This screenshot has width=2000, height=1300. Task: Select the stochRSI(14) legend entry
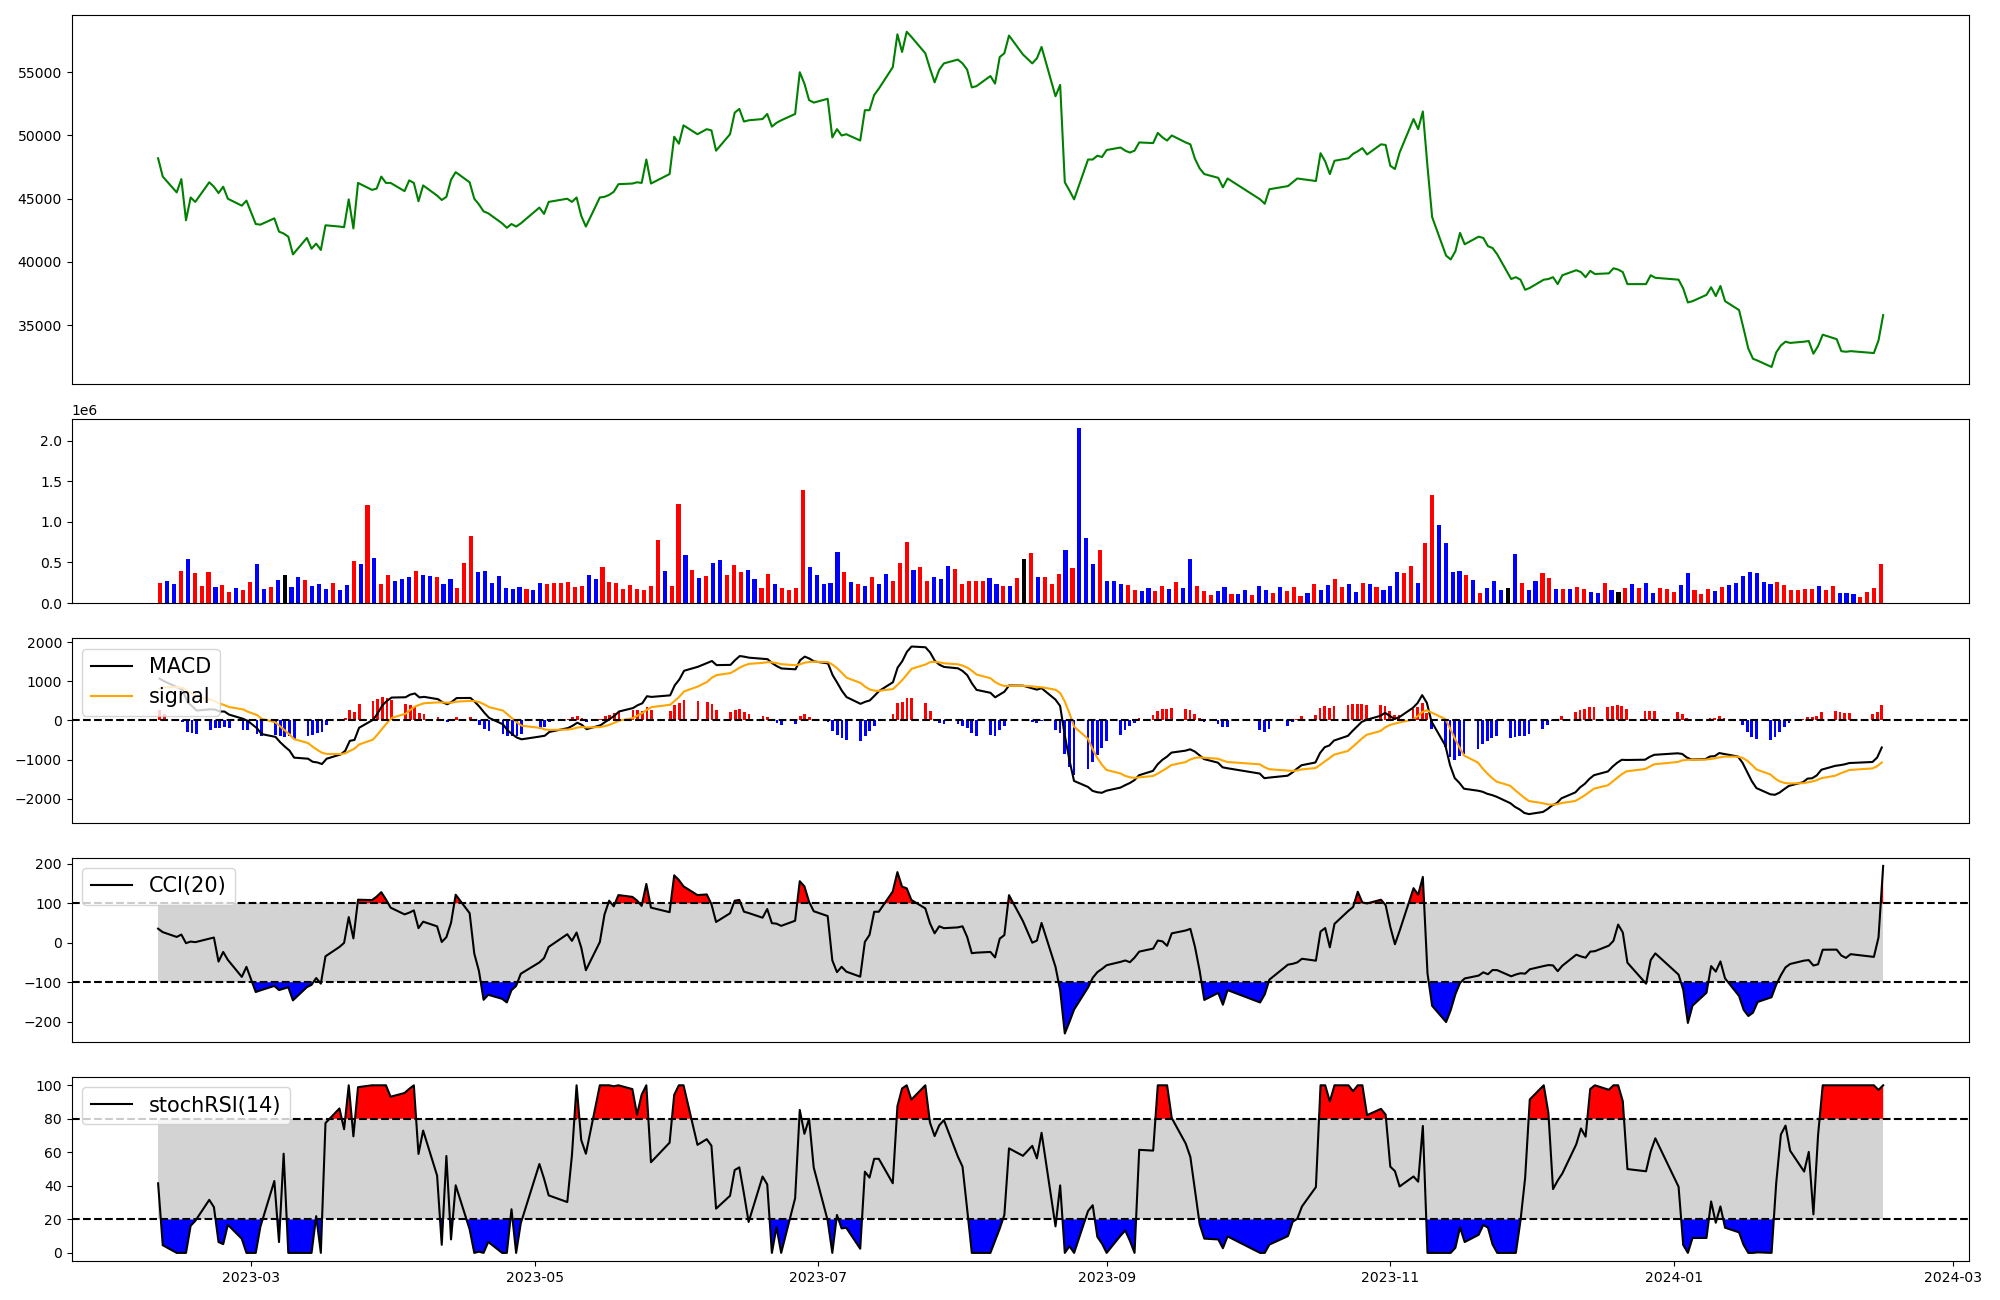214,1105
